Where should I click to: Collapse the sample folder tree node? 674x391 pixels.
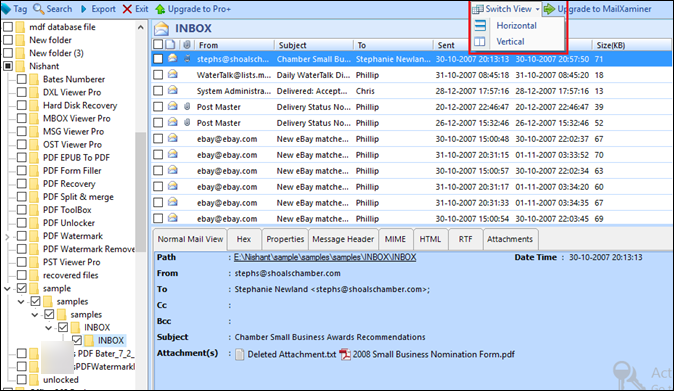point(7,288)
